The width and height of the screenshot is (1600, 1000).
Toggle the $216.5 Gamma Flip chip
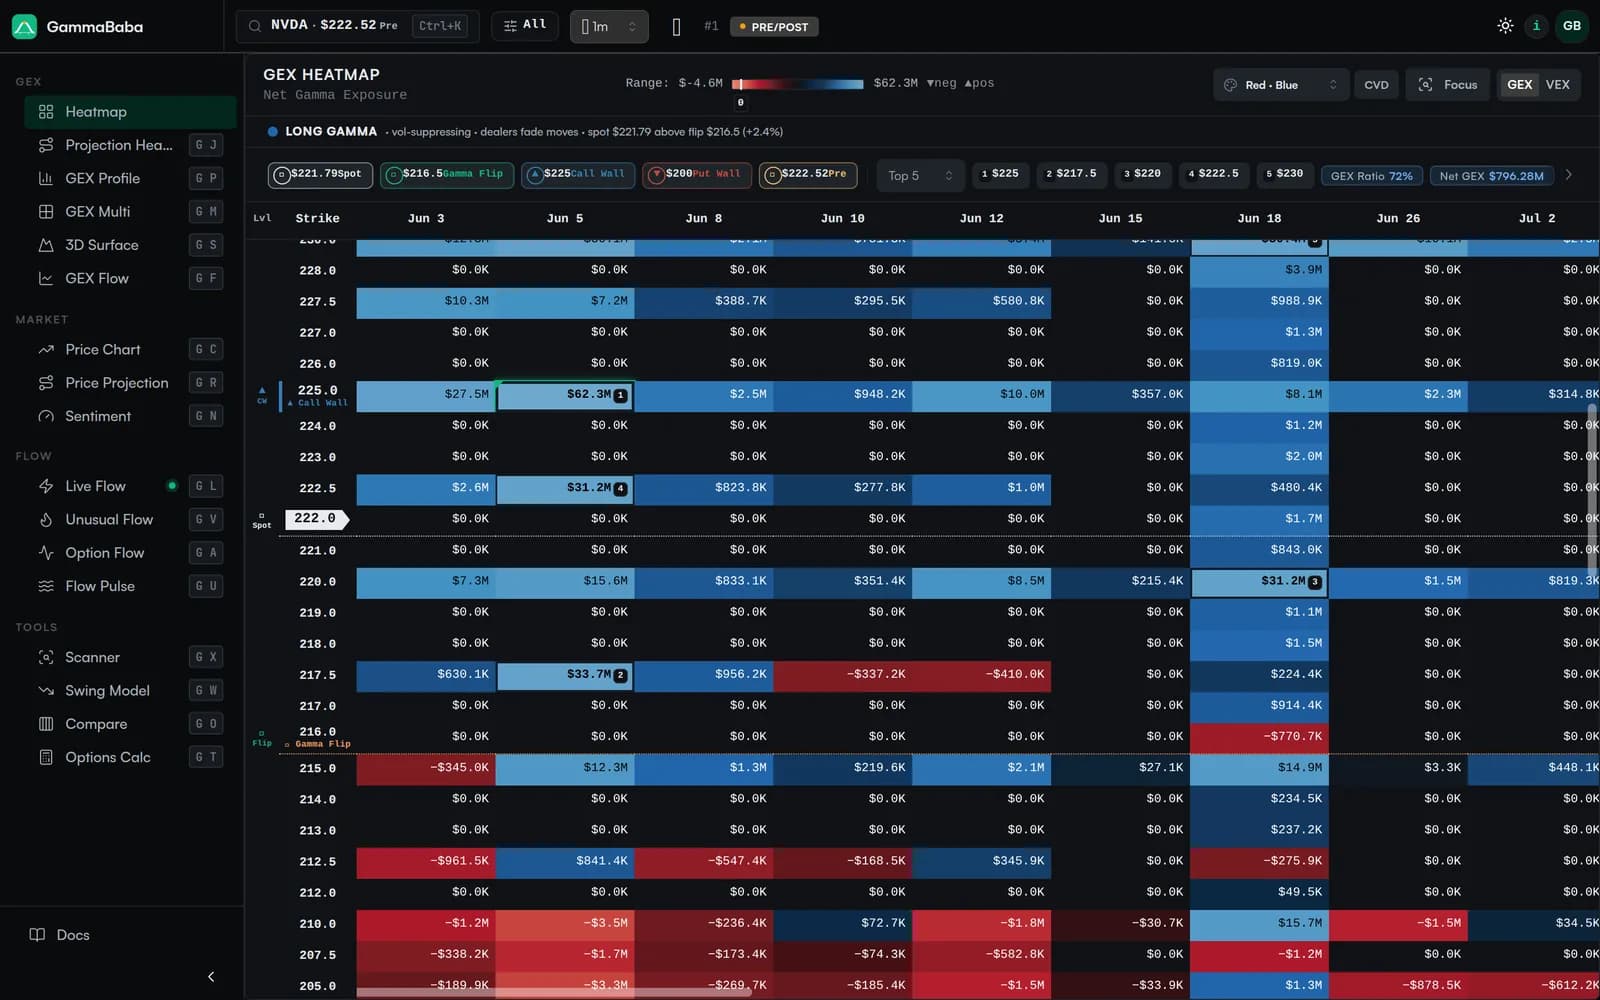pyautogui.click(x=447, y=175)
